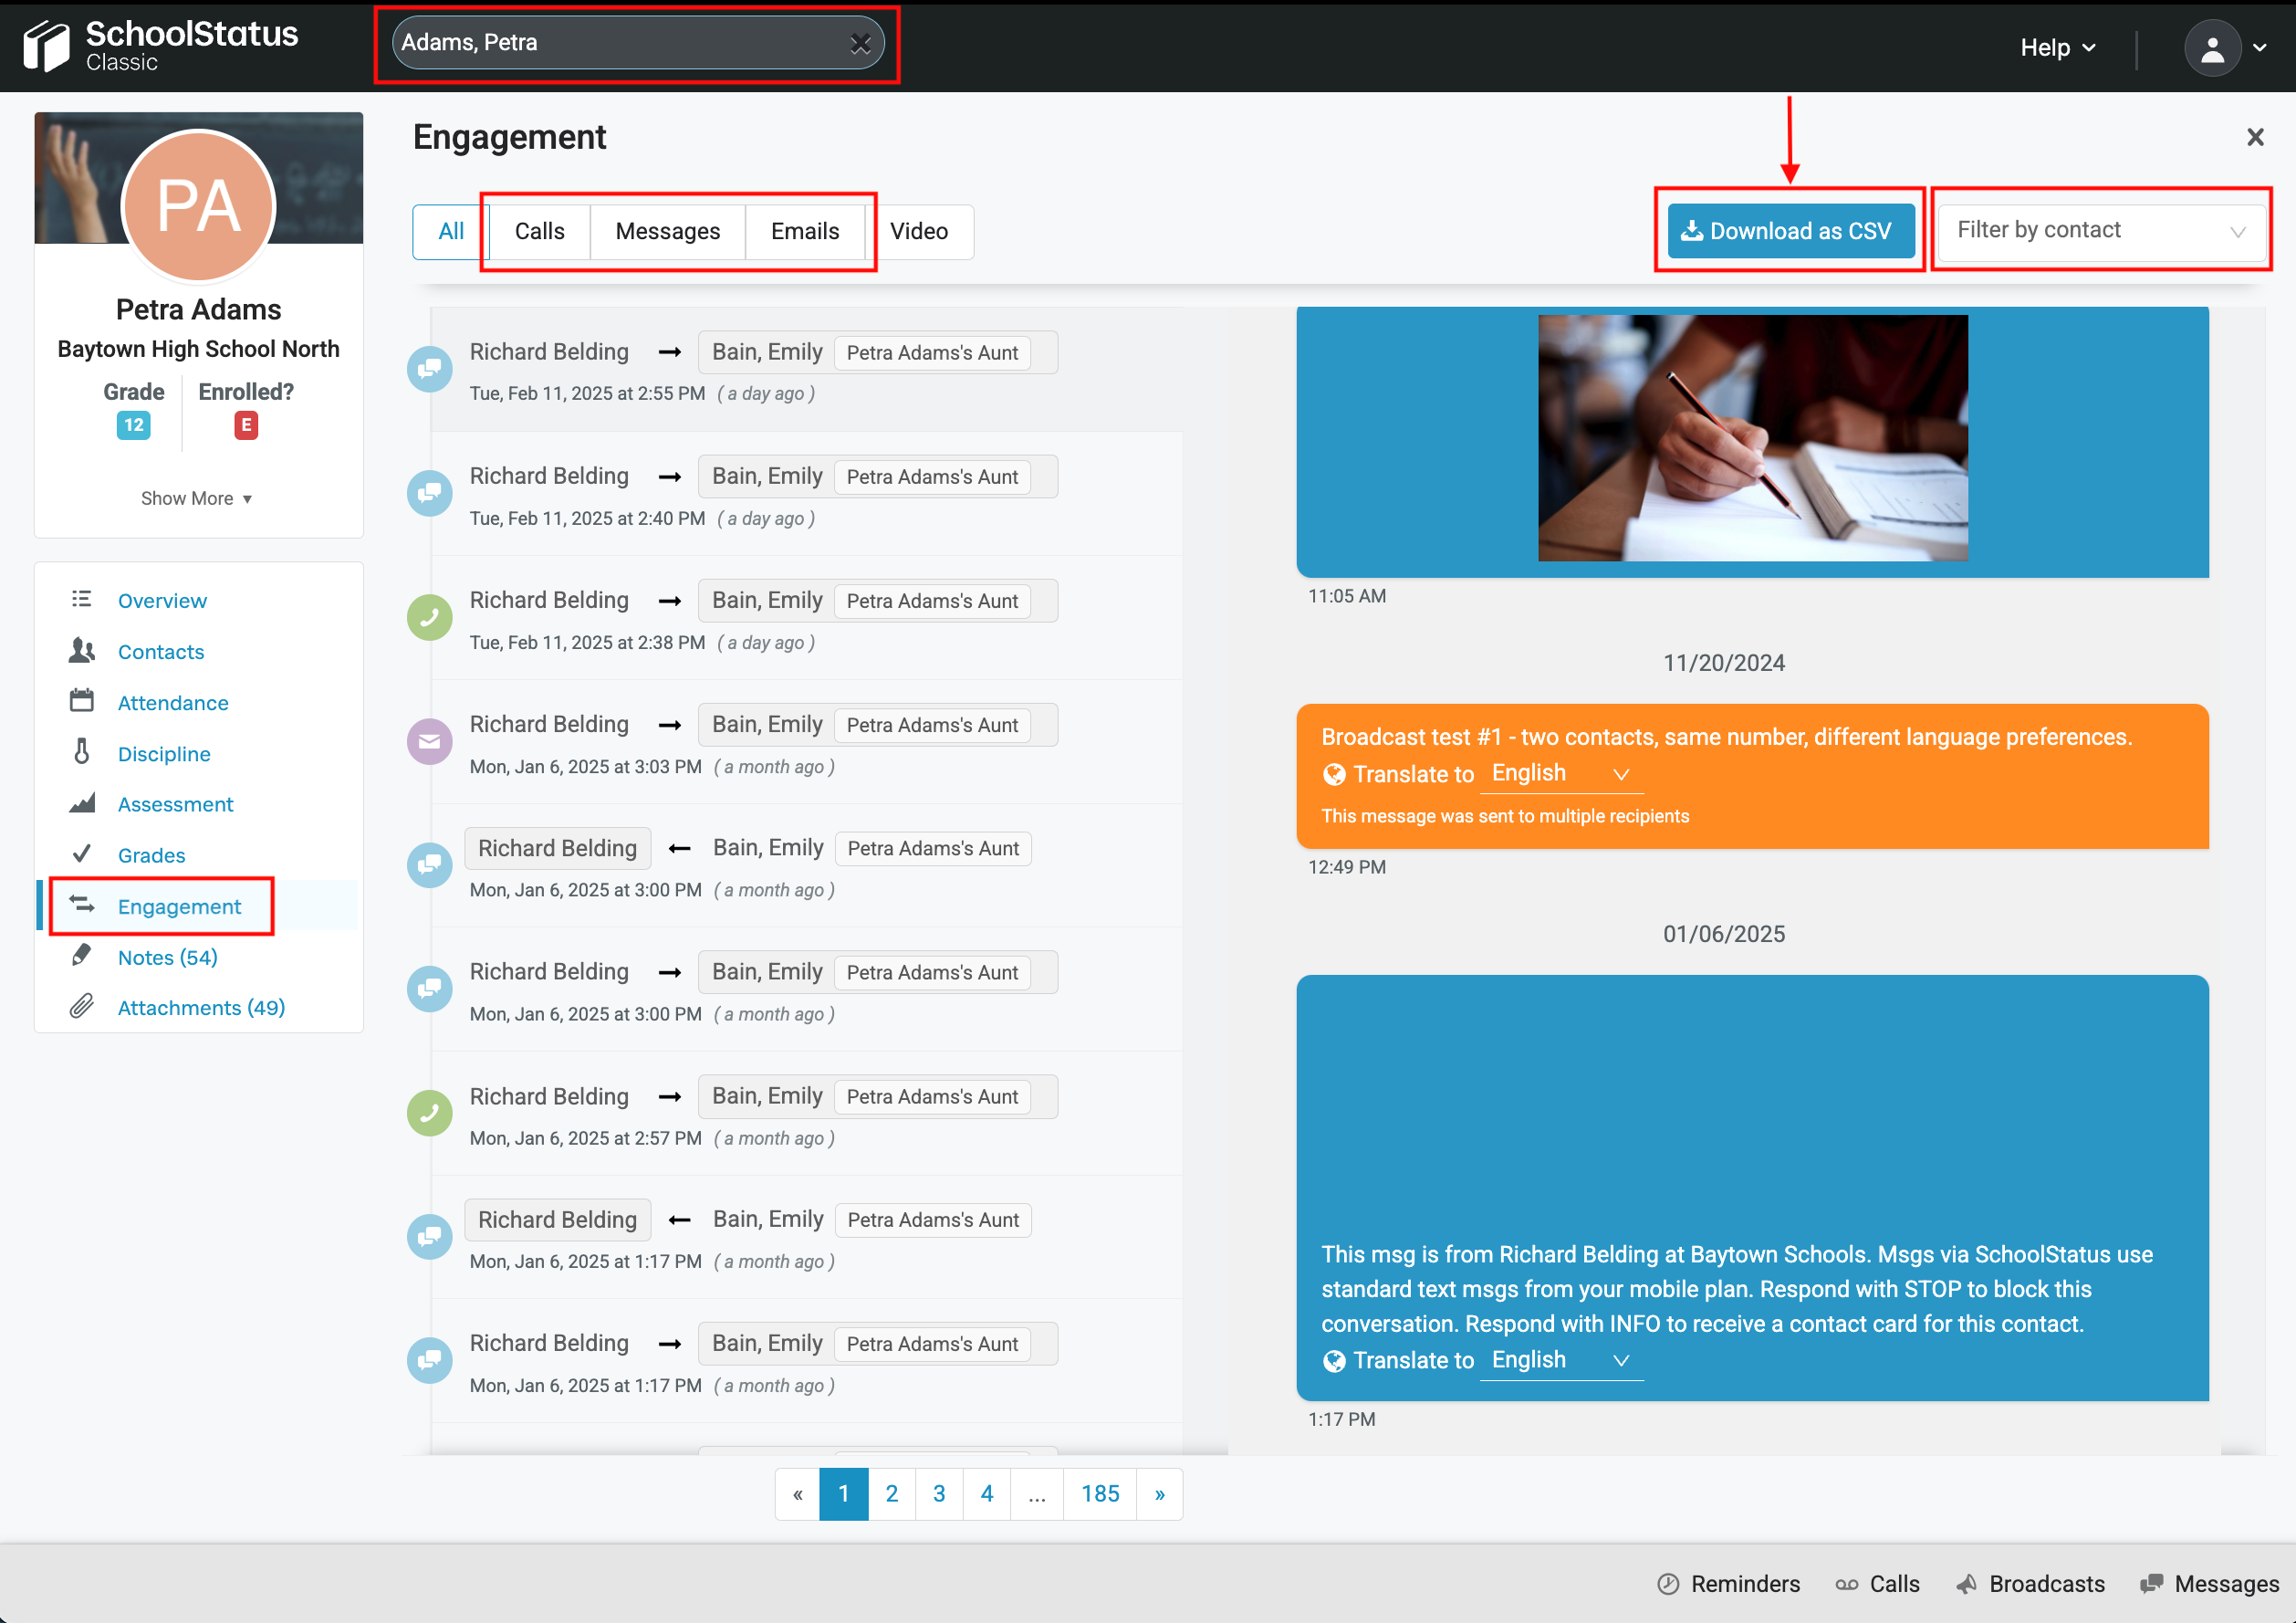Switch to the Calls tab

pyautogui.click(x=539, y=232)
